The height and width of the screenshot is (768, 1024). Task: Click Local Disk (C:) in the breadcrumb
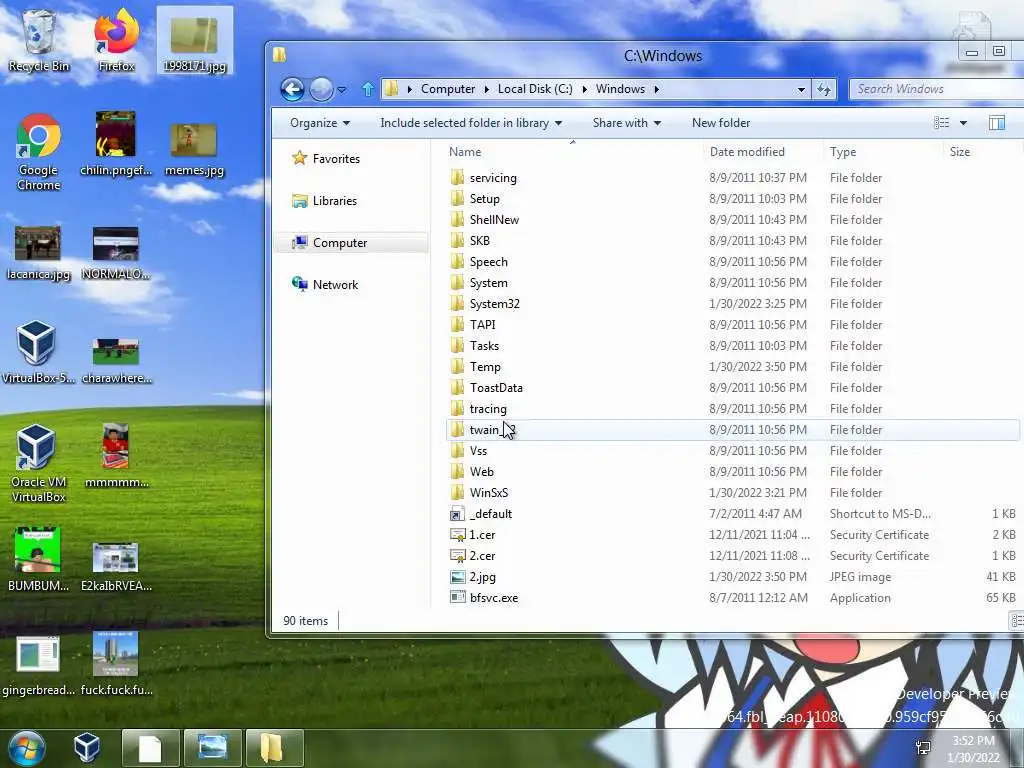pos(535,89)
